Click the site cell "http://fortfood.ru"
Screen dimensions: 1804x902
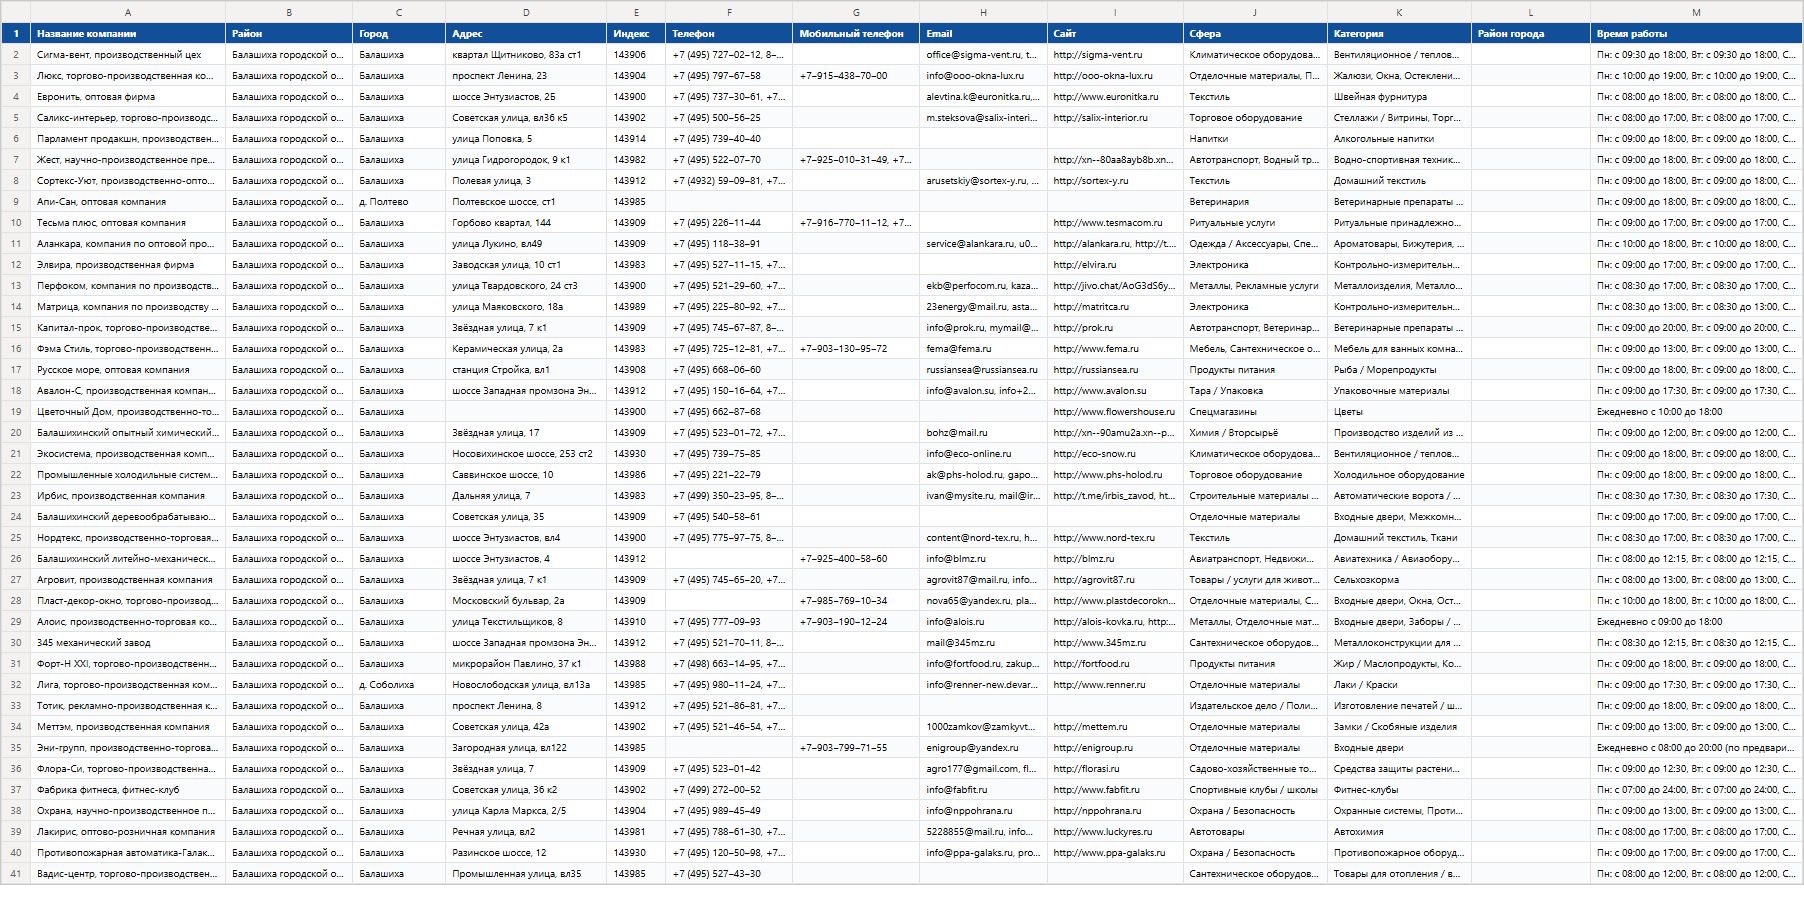point(1115,664)
